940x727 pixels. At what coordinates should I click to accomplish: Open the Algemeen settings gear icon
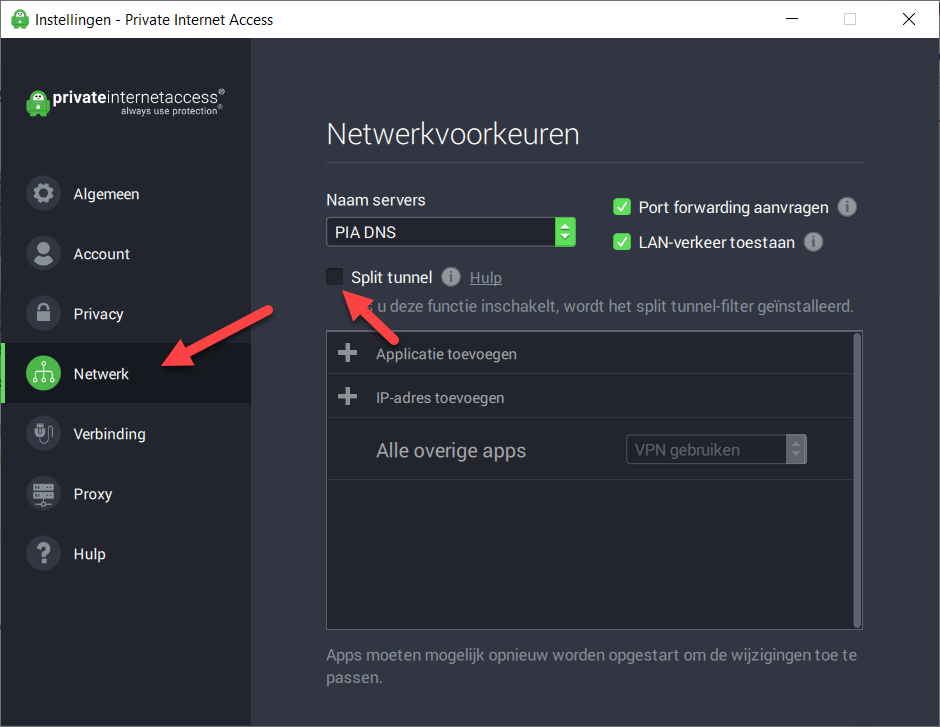pyautogui.click(x=43, y=194)
